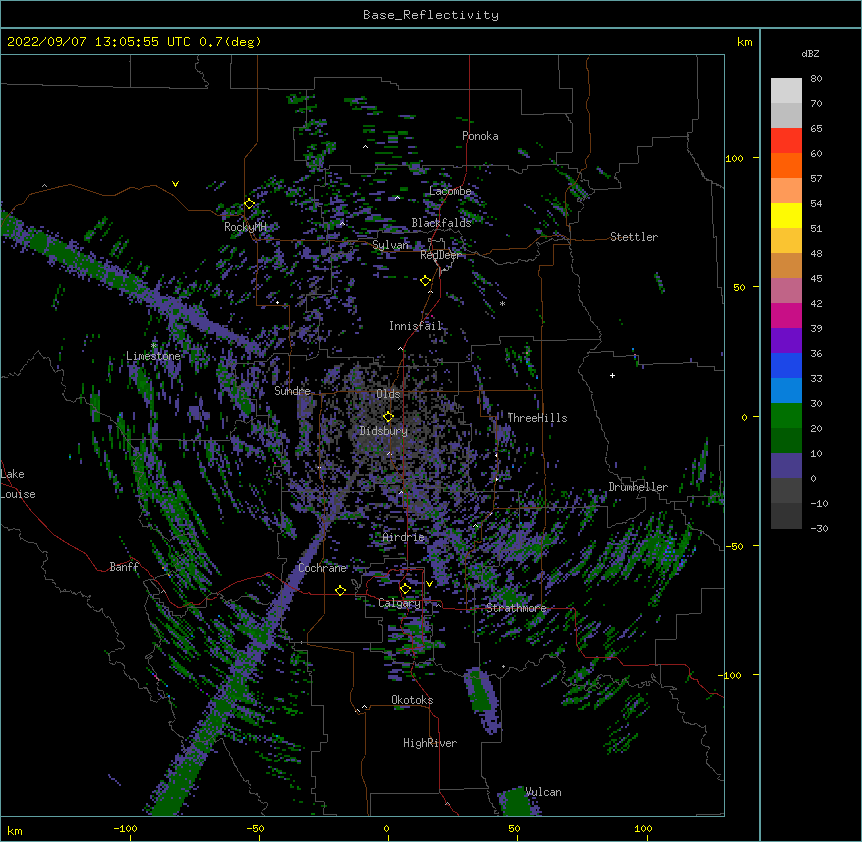Click the Banff town label
This screenshot has width=862, height=842.
point(124,567)
